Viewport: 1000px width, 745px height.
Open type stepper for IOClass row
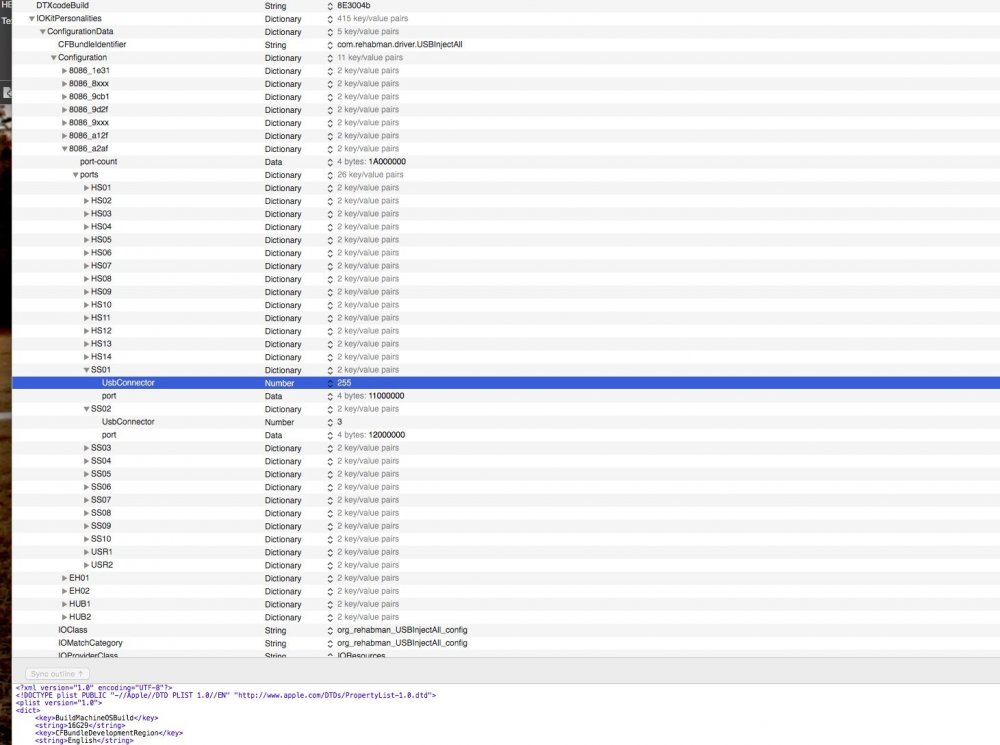point(330,630)
